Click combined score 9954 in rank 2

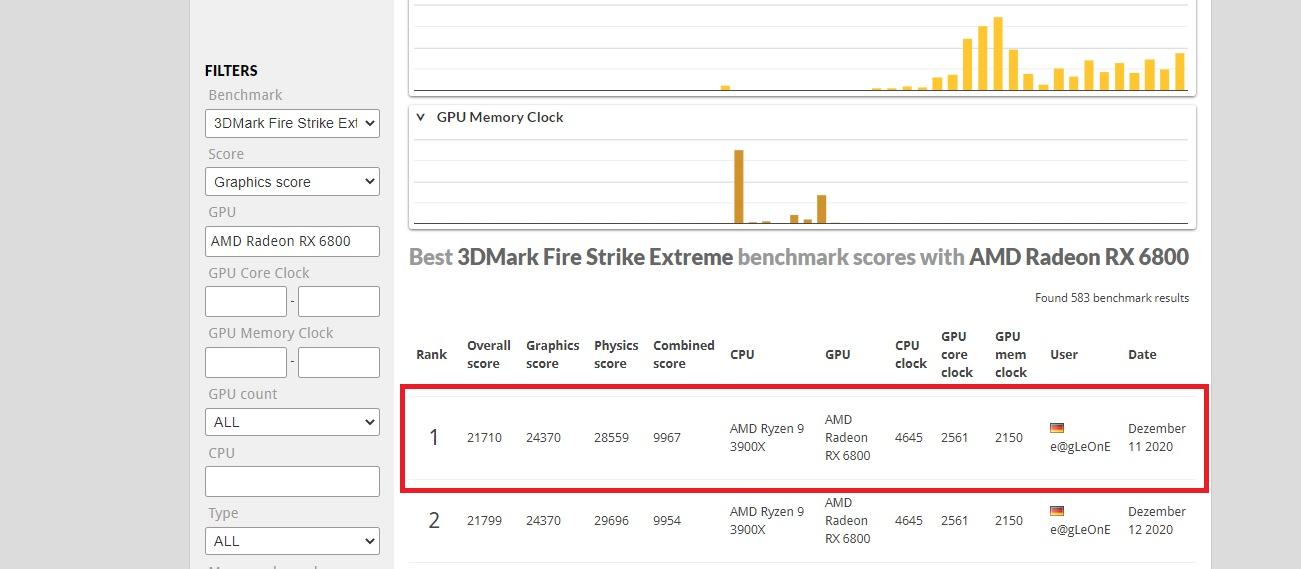(x=667, y=520)
